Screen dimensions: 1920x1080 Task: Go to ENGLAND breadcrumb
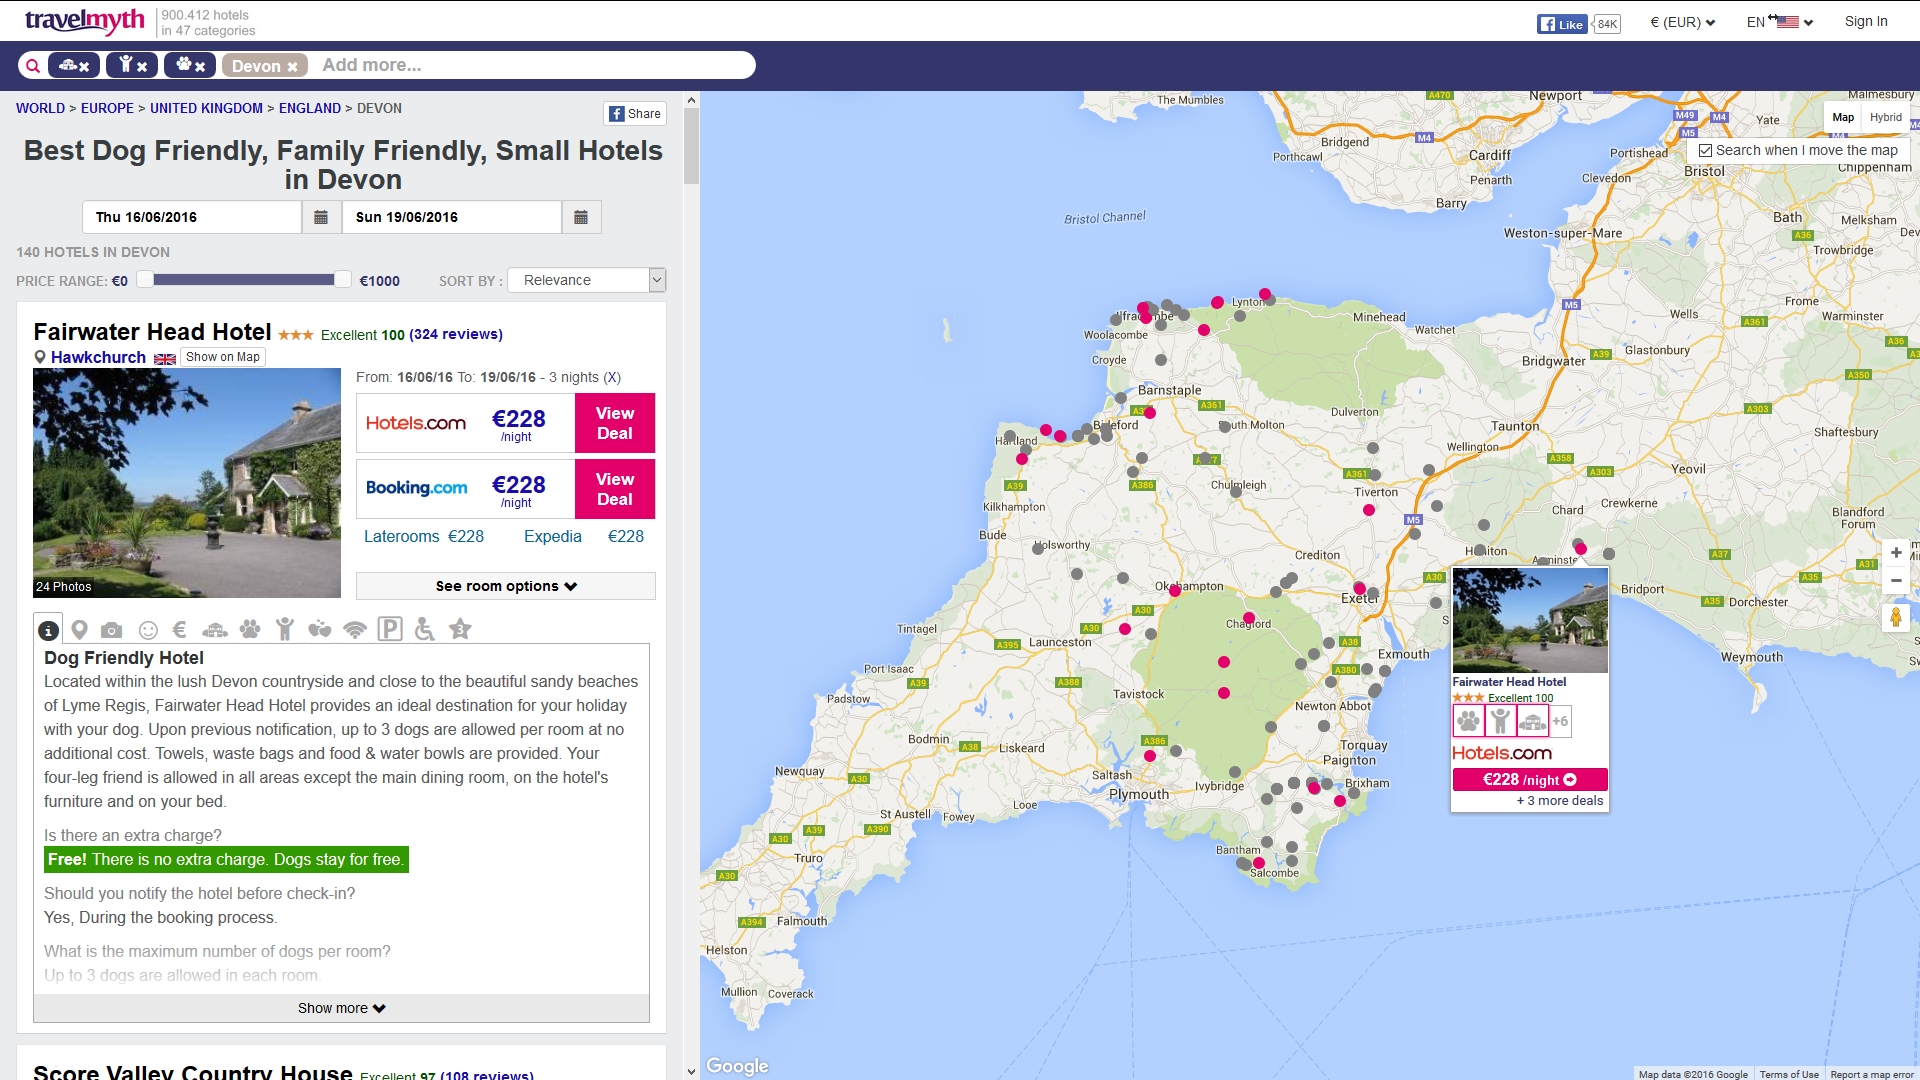(x=310, y=108)
